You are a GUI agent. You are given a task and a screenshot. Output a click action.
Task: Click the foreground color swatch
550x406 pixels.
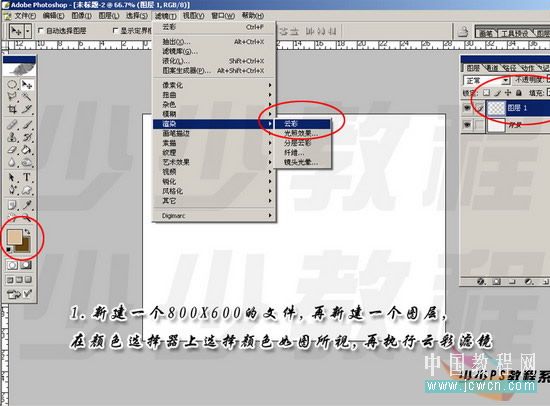point(14,237)
